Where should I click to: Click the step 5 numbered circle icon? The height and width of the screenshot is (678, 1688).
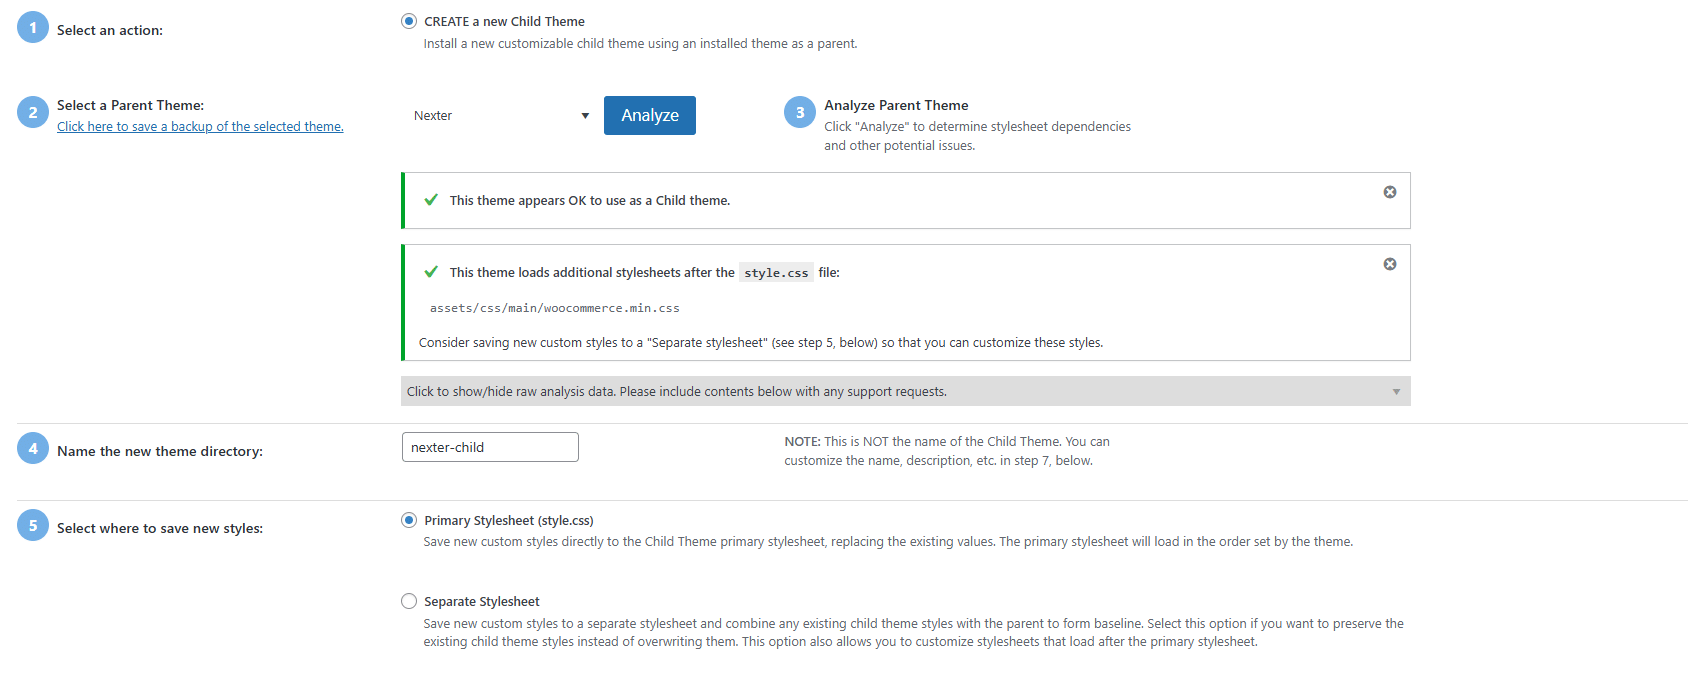[x=32, y=524]
